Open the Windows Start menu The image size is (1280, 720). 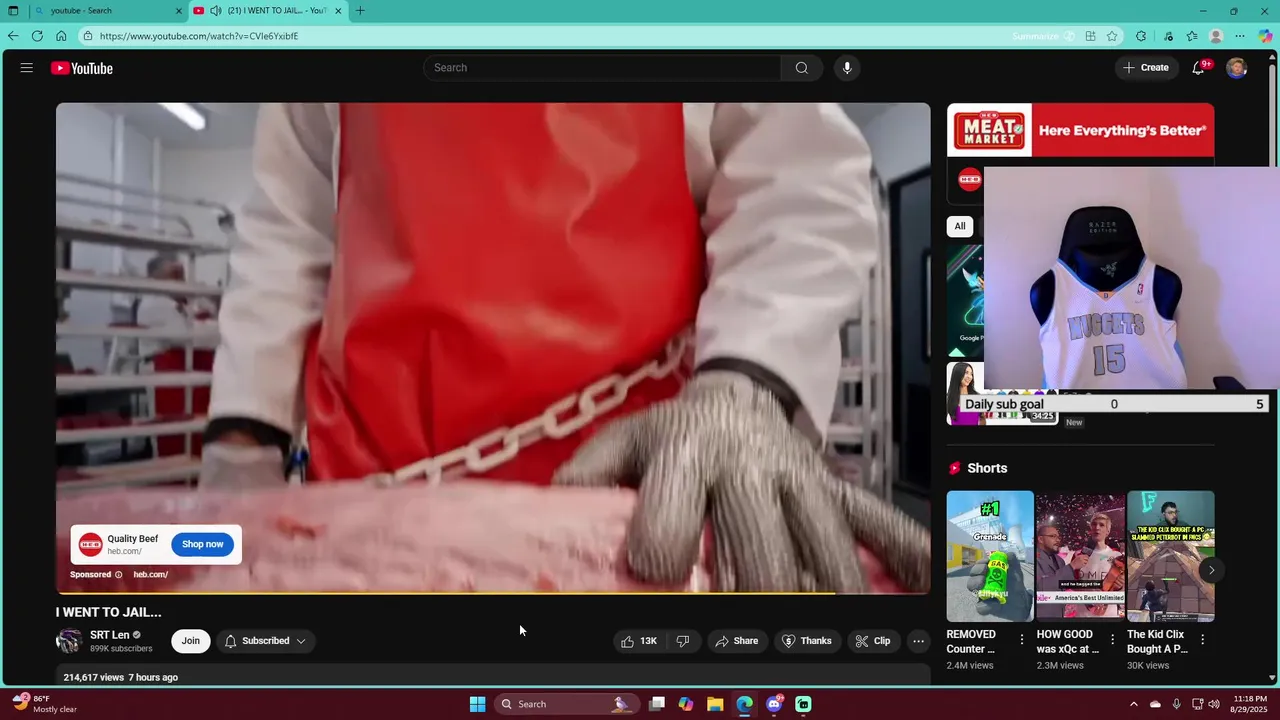pyautogui.click(x=478, y=704)
